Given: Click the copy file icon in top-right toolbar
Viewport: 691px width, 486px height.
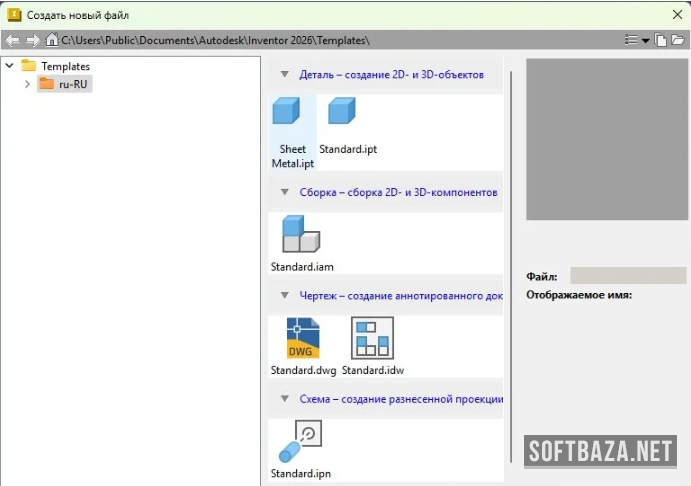Looking at the screenshot, I should click(x=660, y=40).
